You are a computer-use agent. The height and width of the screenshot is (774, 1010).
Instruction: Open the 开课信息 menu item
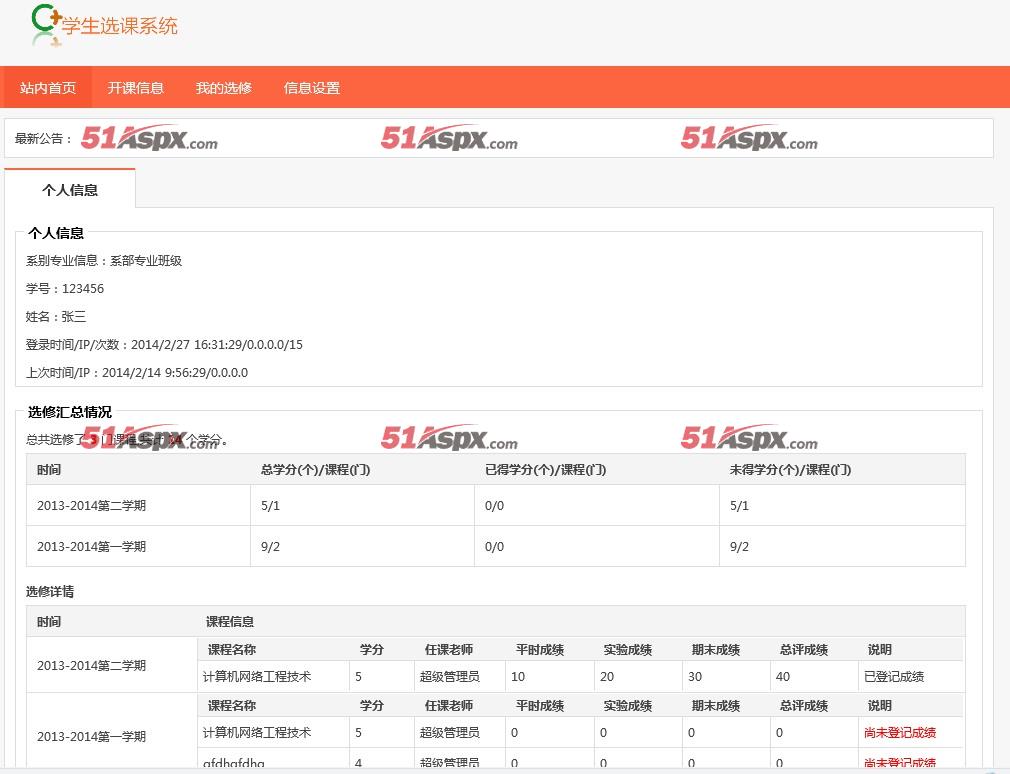136,88
